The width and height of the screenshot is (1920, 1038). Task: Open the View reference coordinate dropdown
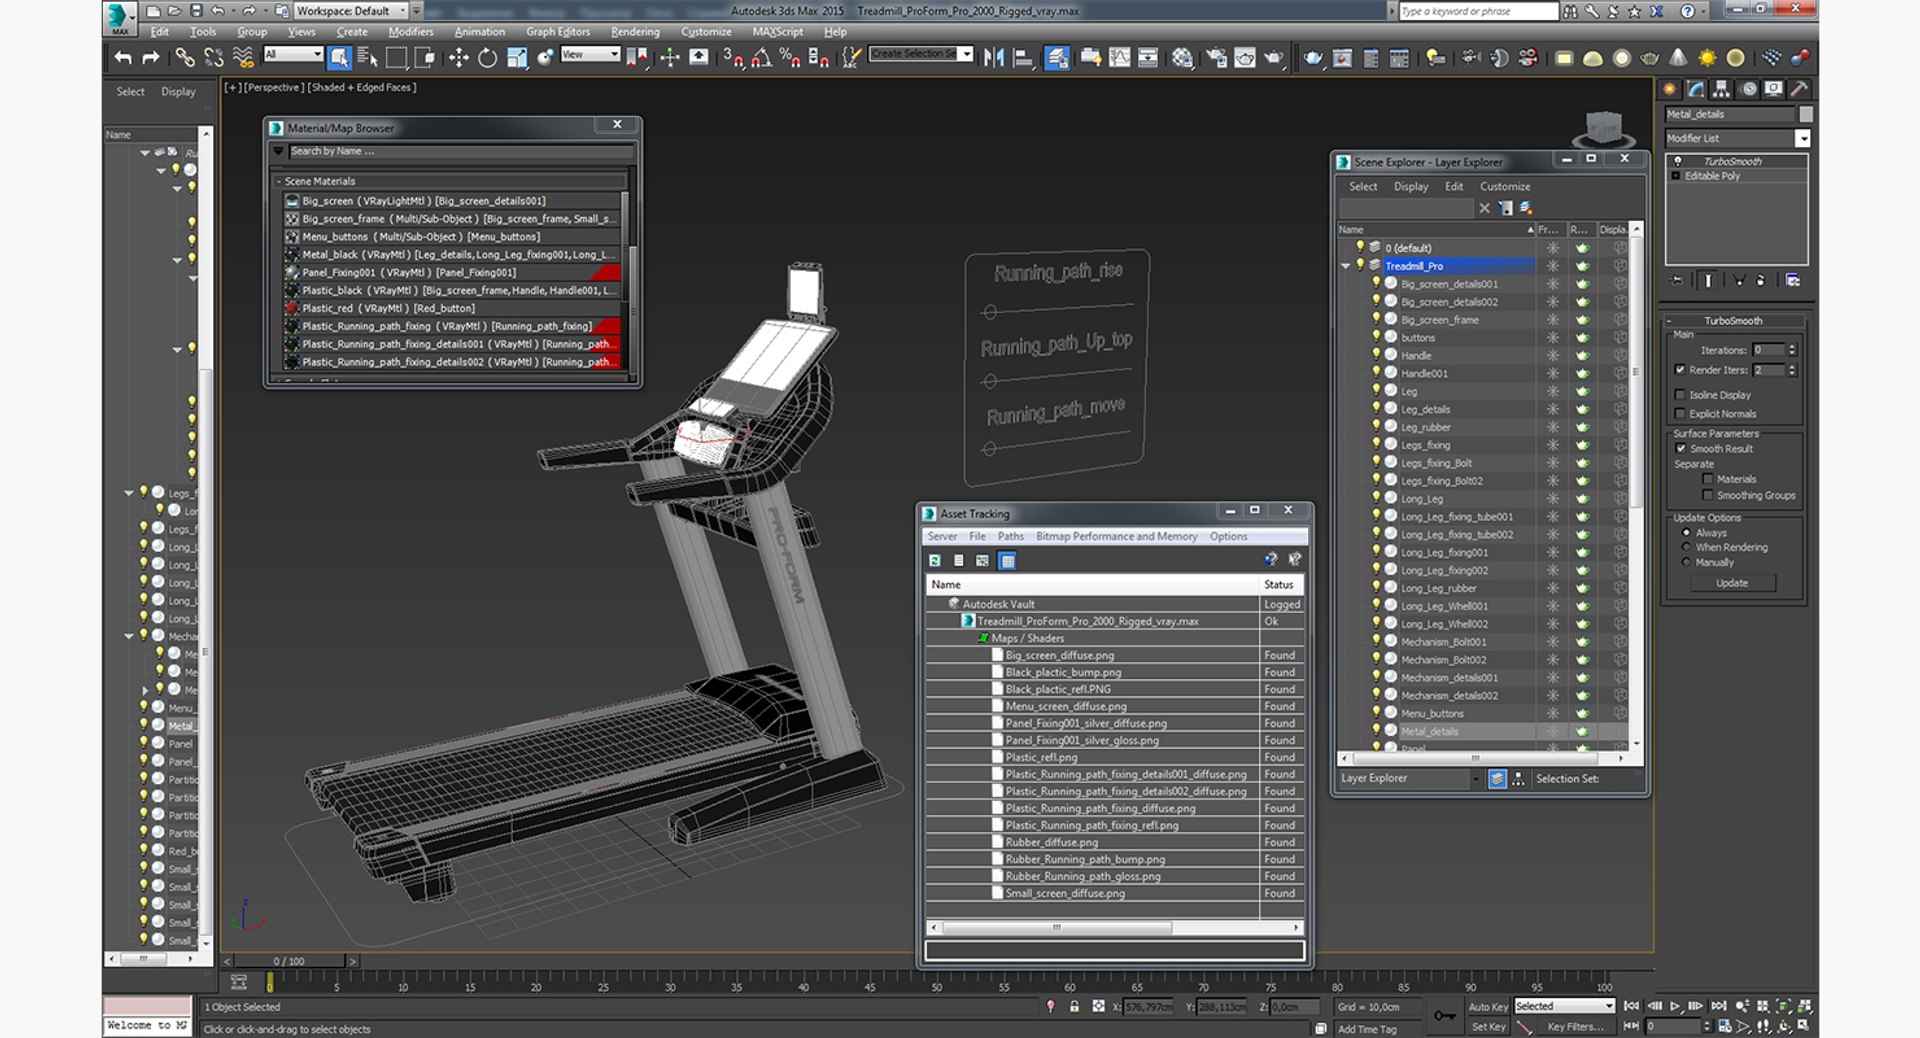pyautogui.click(x=590, y=54)
